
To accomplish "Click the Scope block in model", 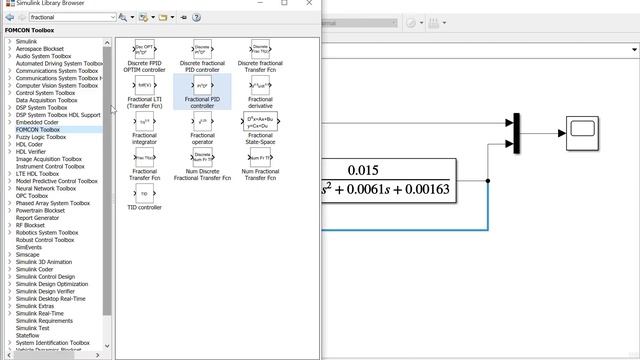I will coord(582,133).
